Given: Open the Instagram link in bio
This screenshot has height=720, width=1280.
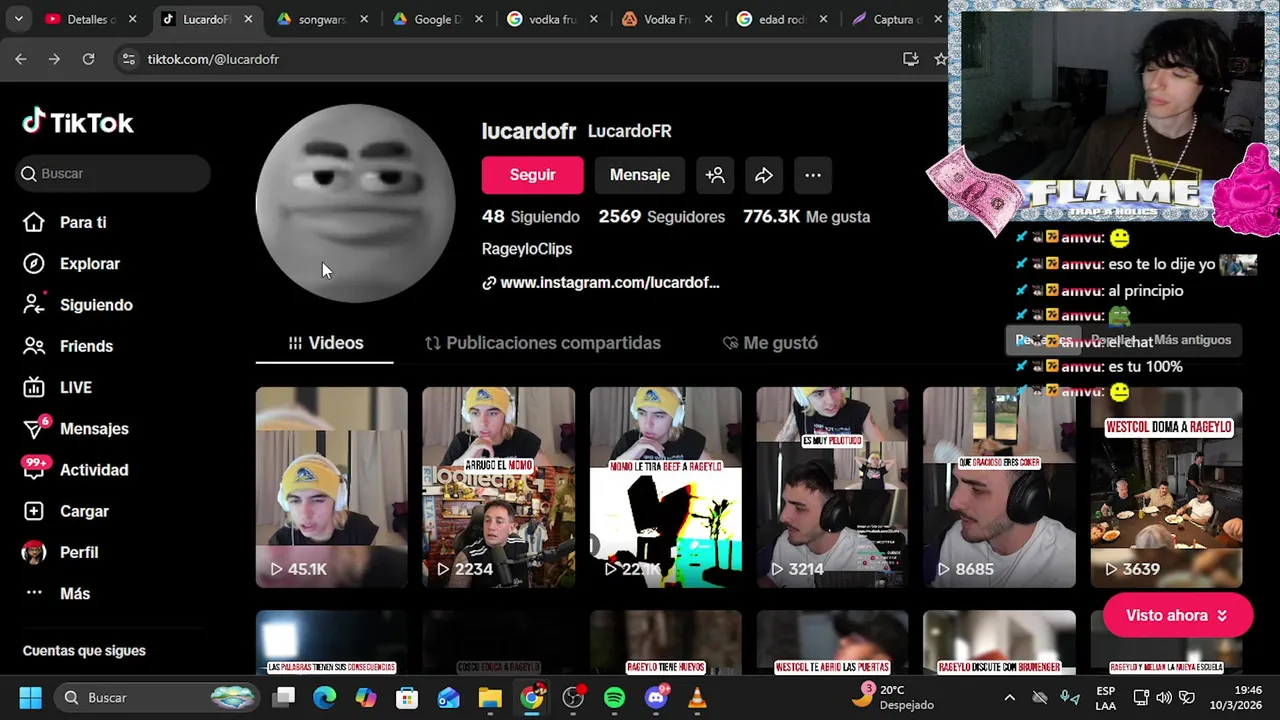Looking at the screenshot, I should click(601, 283).
